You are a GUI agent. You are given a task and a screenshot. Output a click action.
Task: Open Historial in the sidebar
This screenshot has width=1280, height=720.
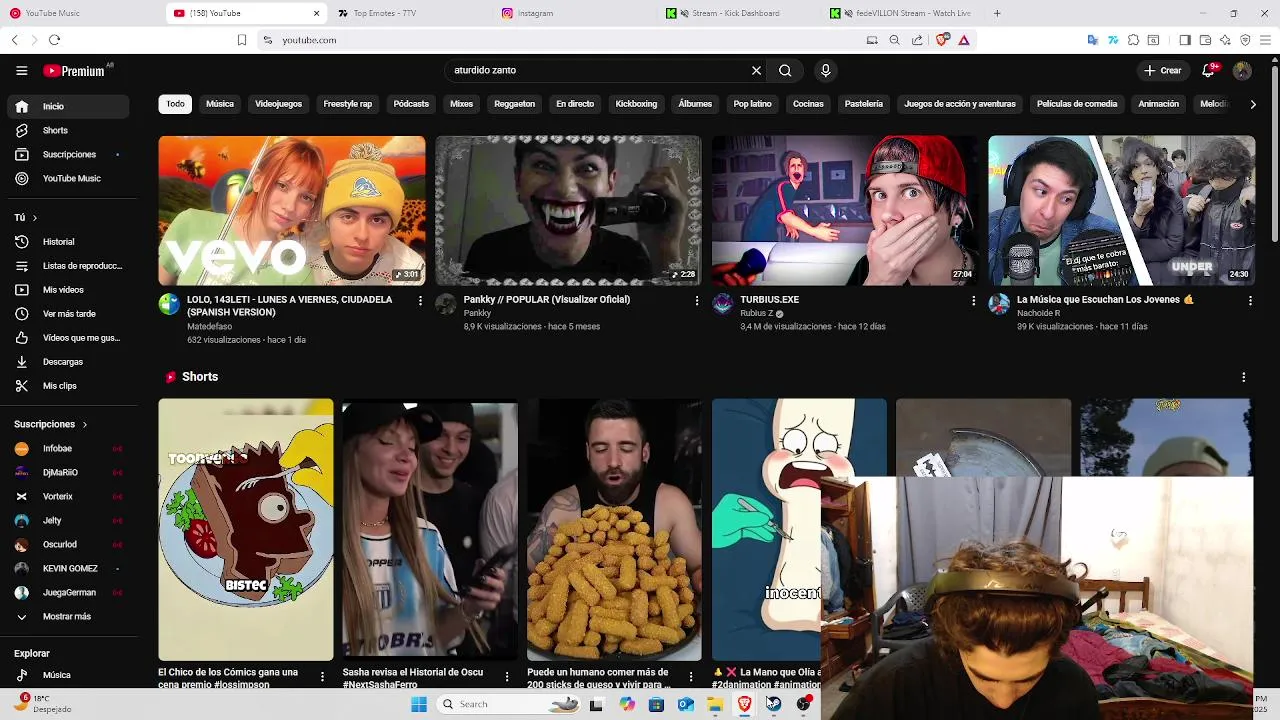[68, 242]
